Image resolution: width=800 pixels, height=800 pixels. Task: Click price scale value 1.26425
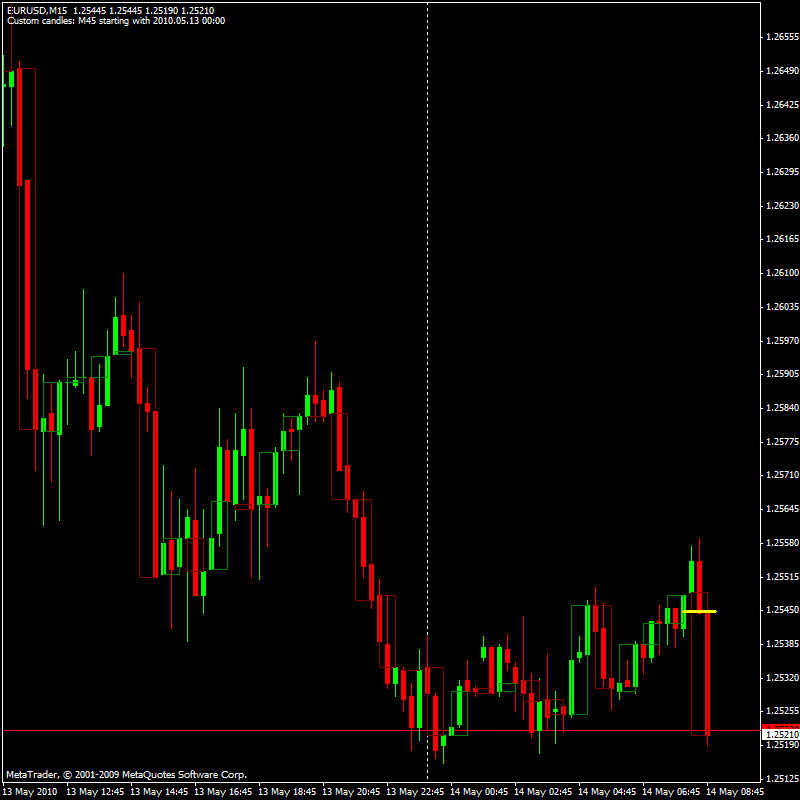783,105
